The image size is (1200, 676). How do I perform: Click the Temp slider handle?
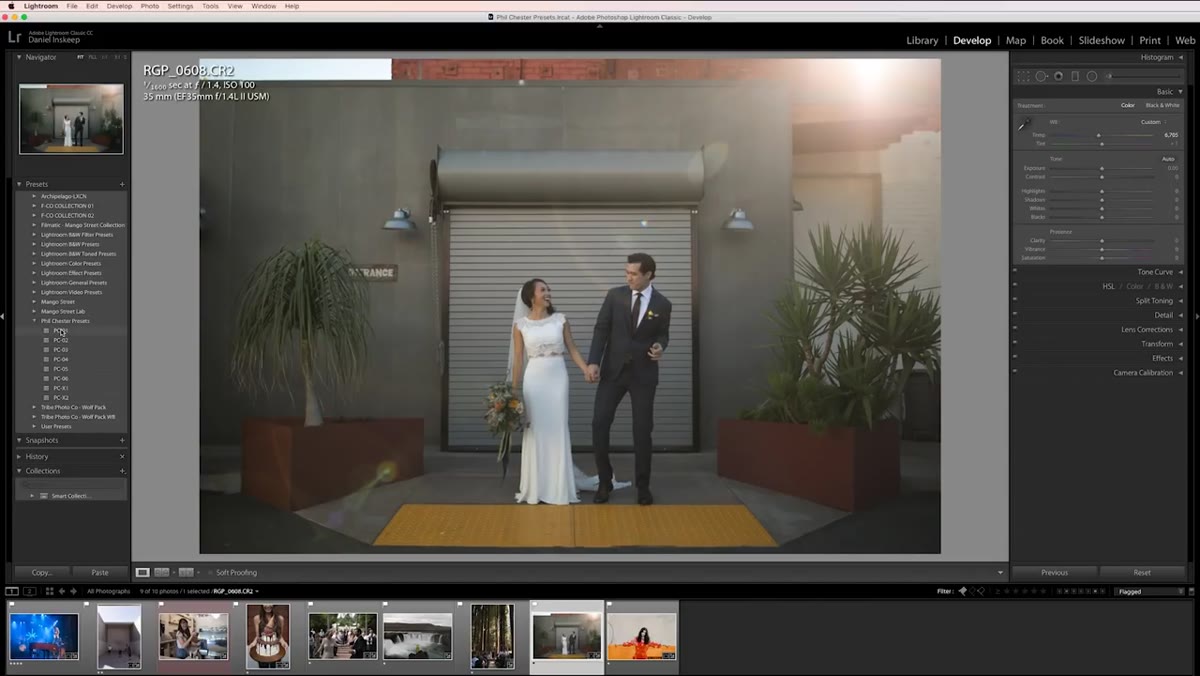(x=1098, y=135)
